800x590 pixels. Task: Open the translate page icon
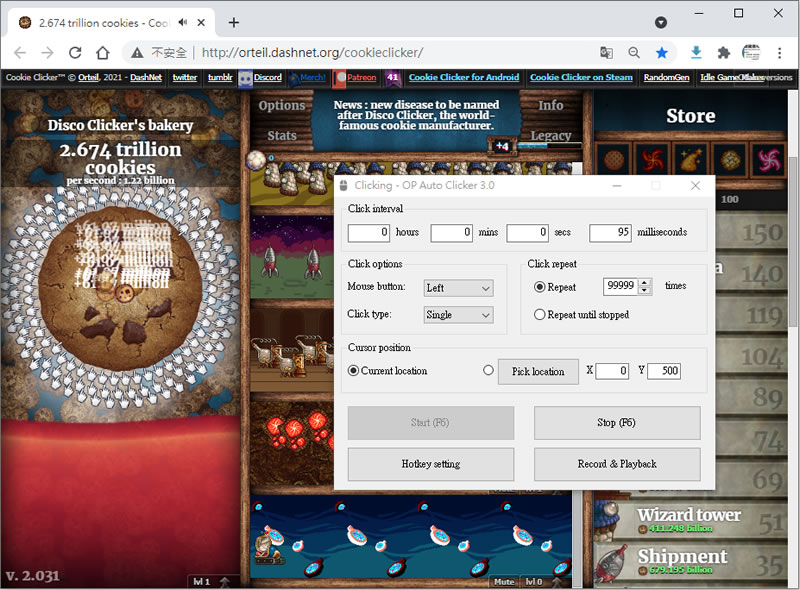click(606, 53)
